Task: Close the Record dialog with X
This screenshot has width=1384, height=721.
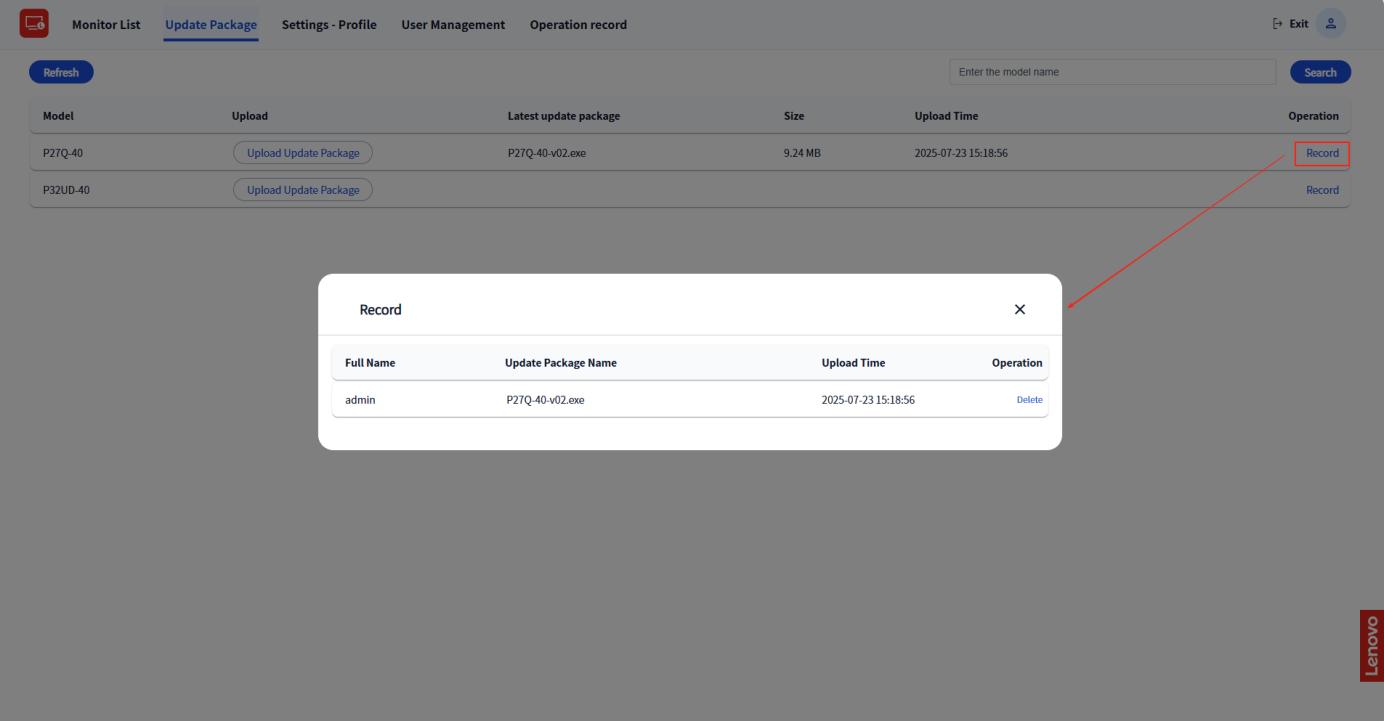Action: (1019, 310)
